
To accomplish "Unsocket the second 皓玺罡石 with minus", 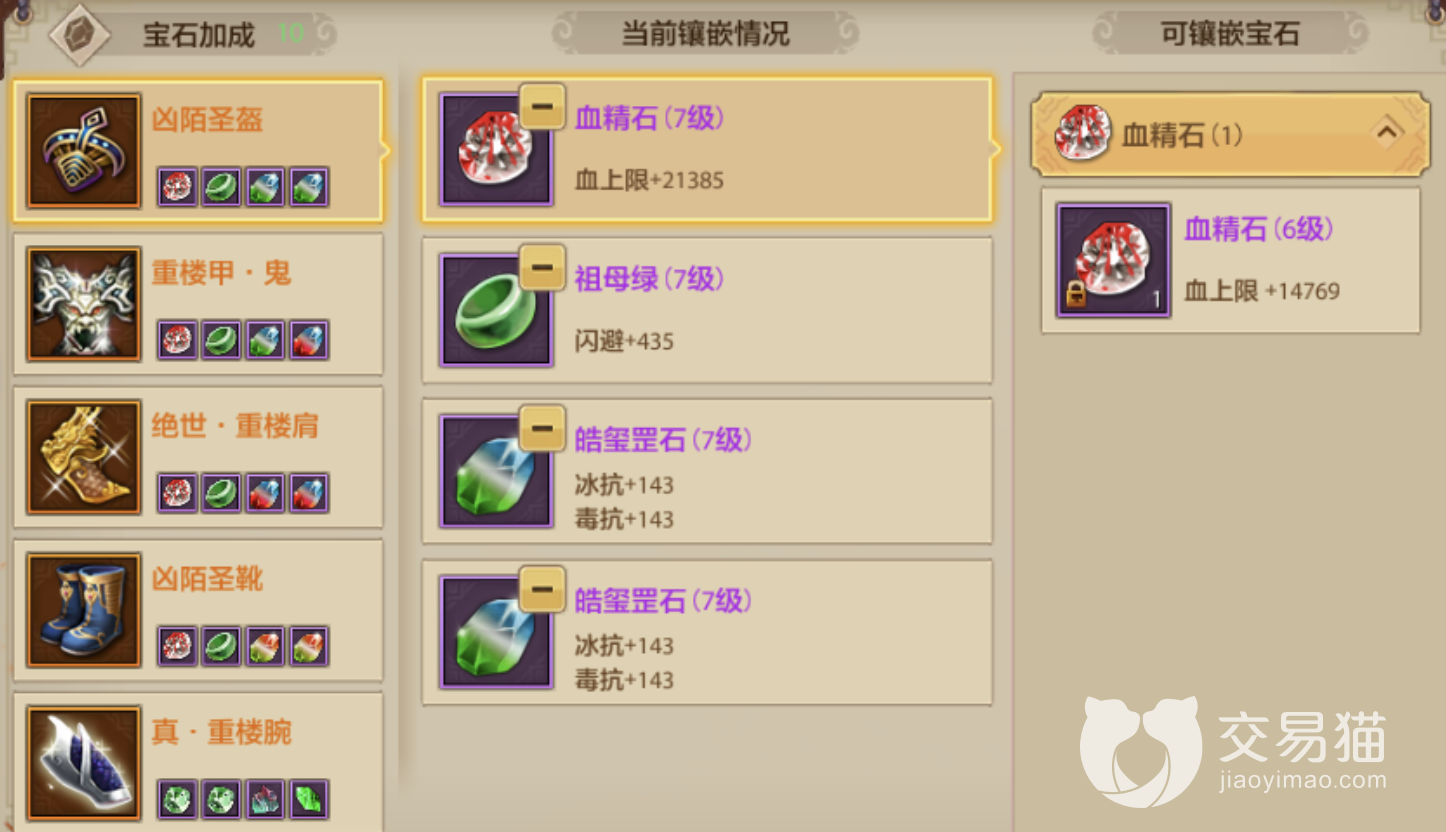I will pos(542,589).
